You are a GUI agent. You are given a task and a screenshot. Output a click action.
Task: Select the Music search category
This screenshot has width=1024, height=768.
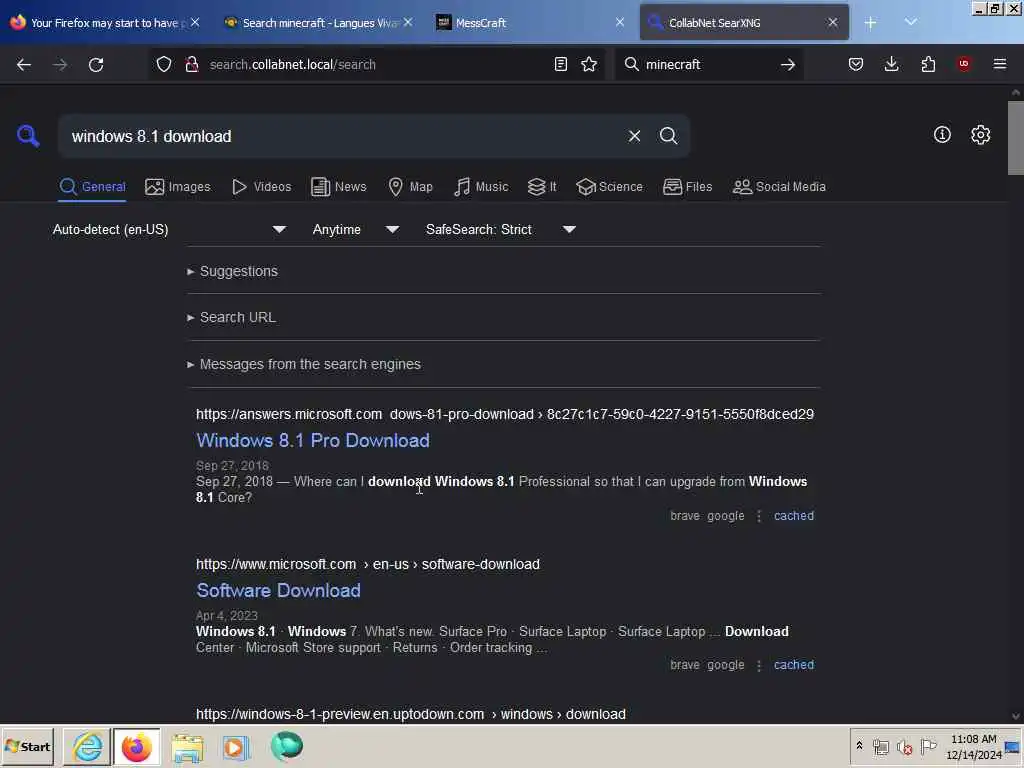coord(481,187)
